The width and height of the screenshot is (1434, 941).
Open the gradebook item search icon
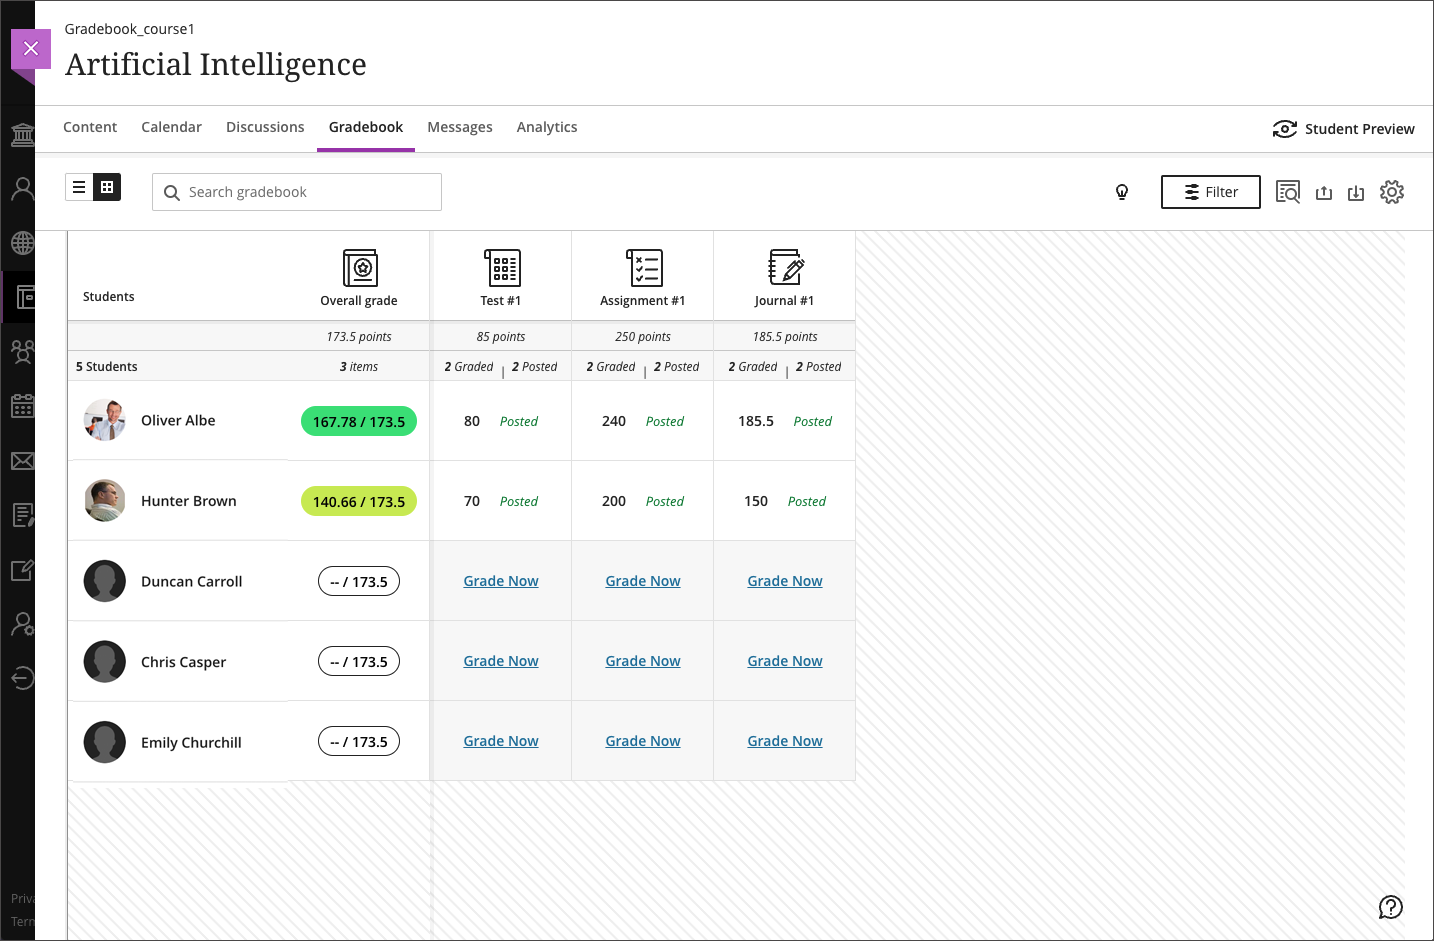coord(1287,192)
